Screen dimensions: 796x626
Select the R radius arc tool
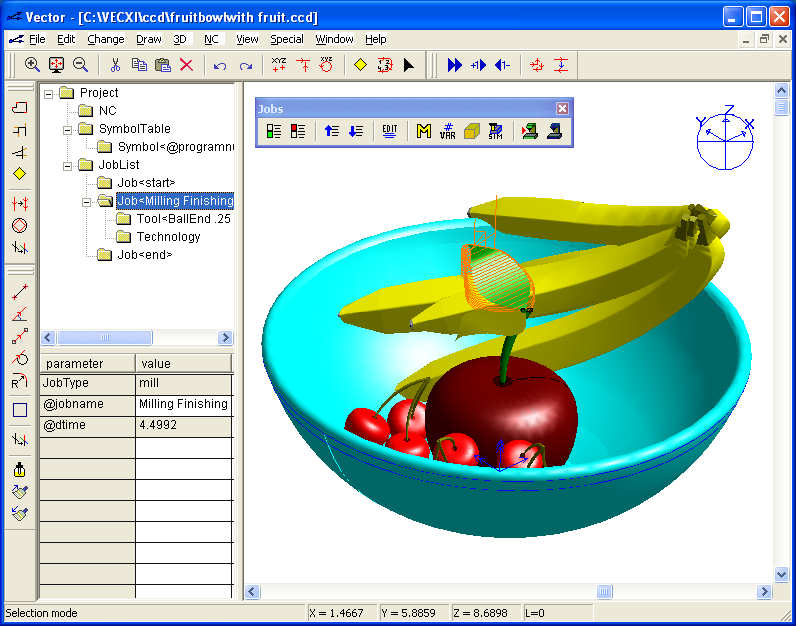point(19,381)
